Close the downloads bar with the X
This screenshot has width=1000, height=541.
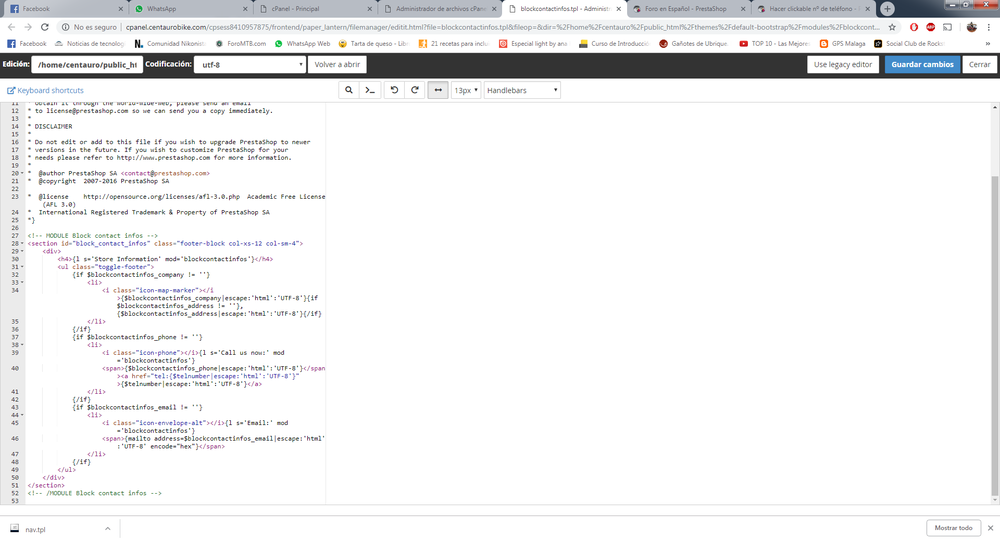(x=990, y=528)
